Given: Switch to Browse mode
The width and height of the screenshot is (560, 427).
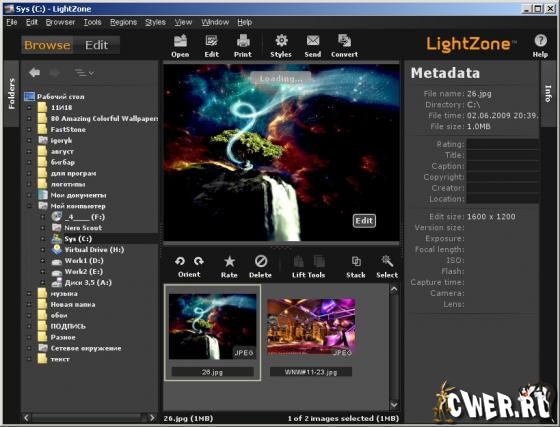Looking at the screenshot, I should 47,45.
